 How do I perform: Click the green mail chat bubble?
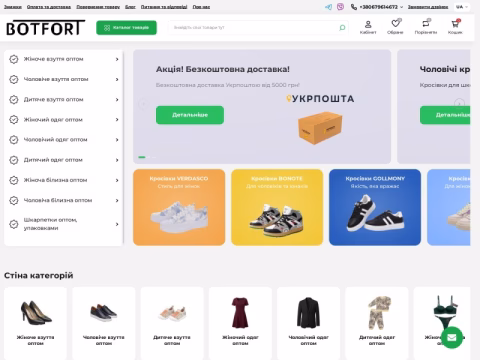(x=452, y=338)
